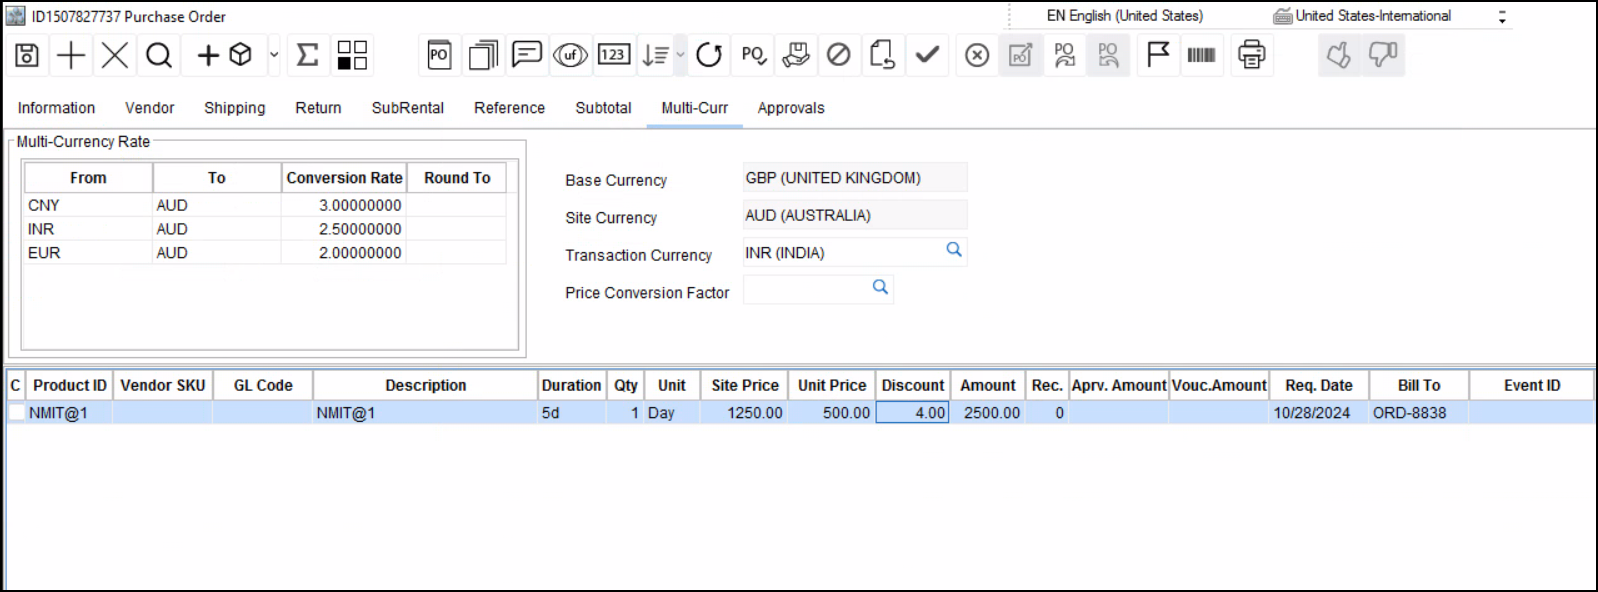The image size is (1598, 592).
Task: Click EN English language indicator
Action: [1124, 16]
